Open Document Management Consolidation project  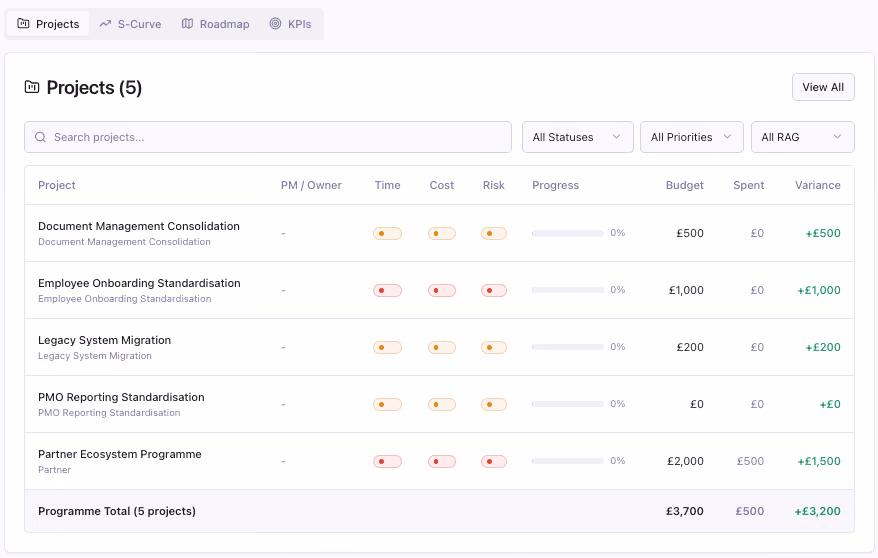[x=139, y=226]
